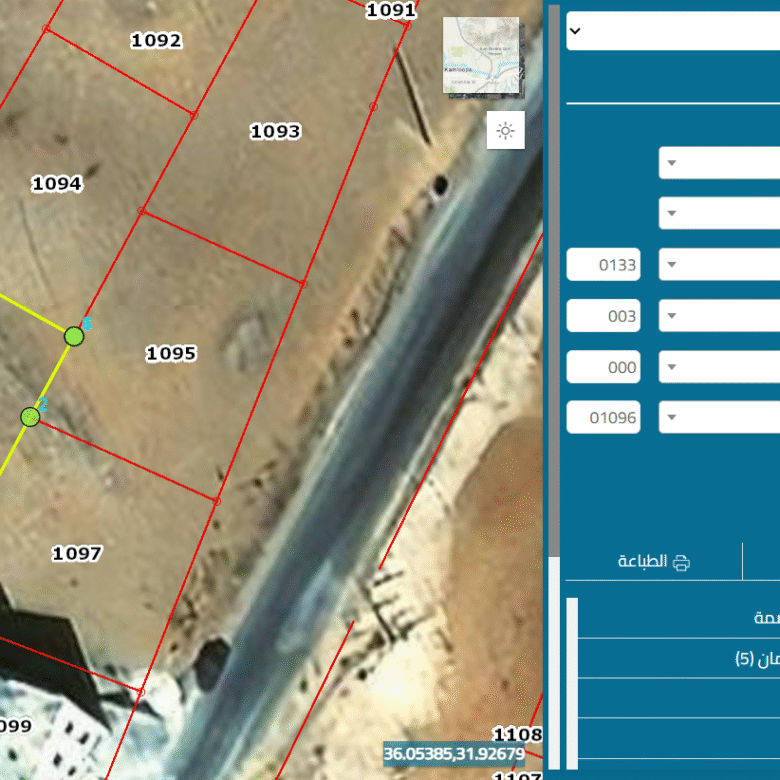The image size is (780, 780).
Task: Click the results panel vertical scrollbar
Action: tap(572, 680)
